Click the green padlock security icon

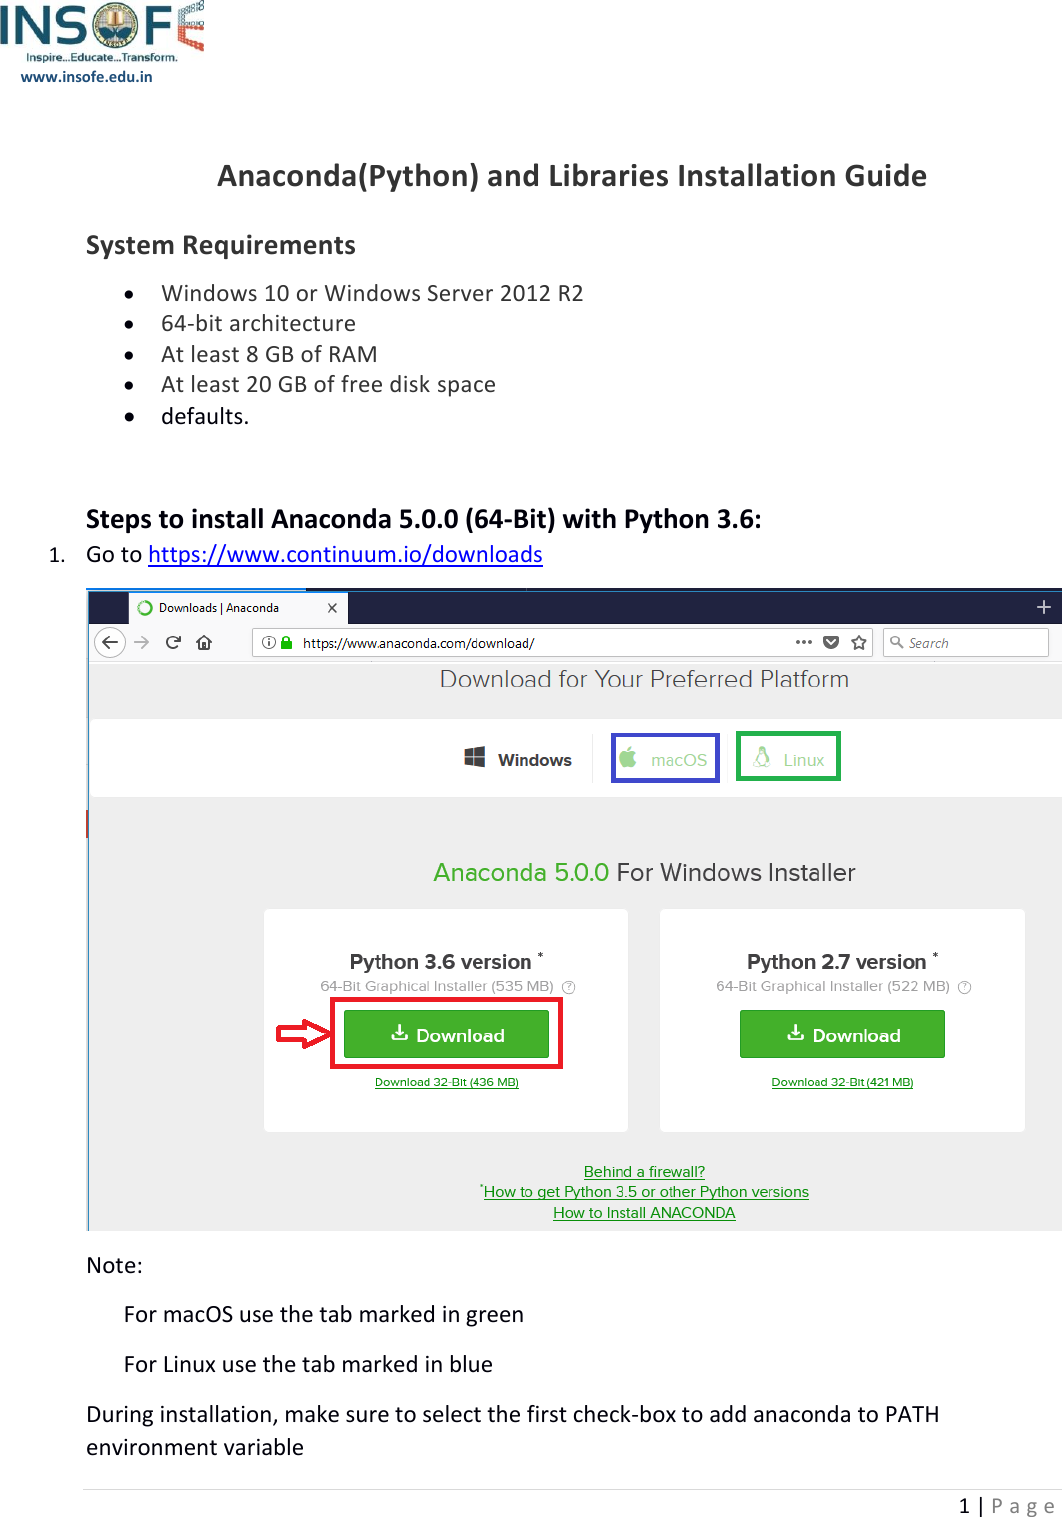coord(286,643)
